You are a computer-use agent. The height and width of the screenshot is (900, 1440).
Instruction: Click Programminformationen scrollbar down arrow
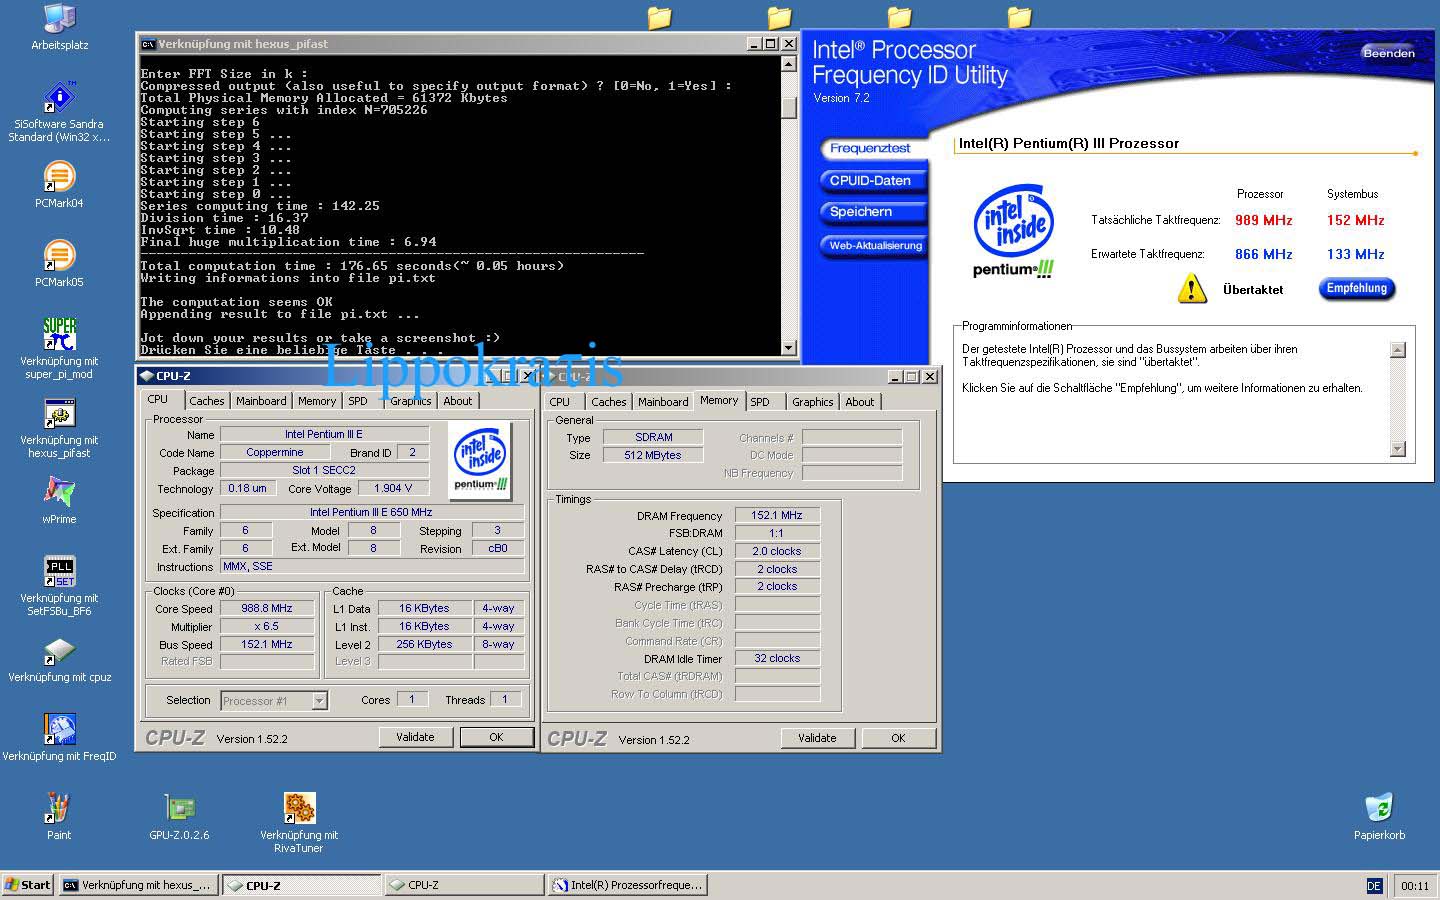click(1398, 450)
